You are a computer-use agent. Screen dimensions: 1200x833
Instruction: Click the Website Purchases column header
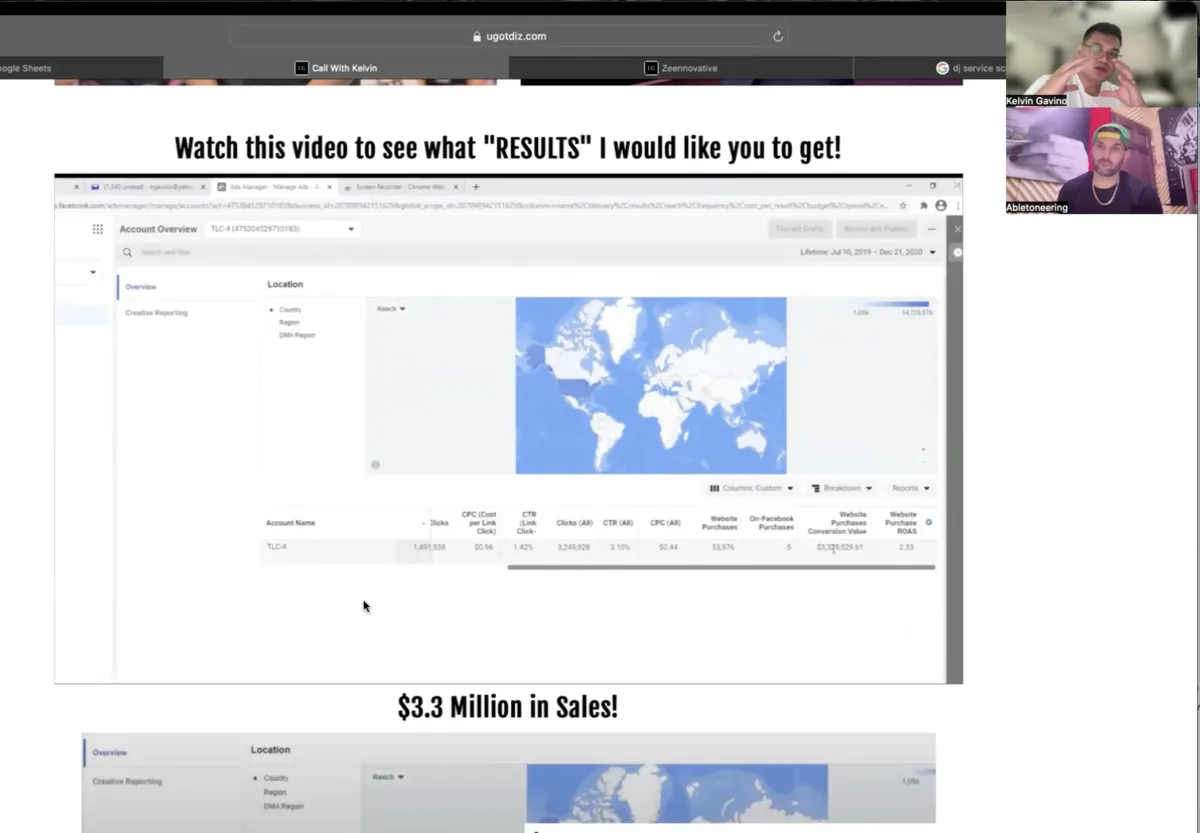719,523
